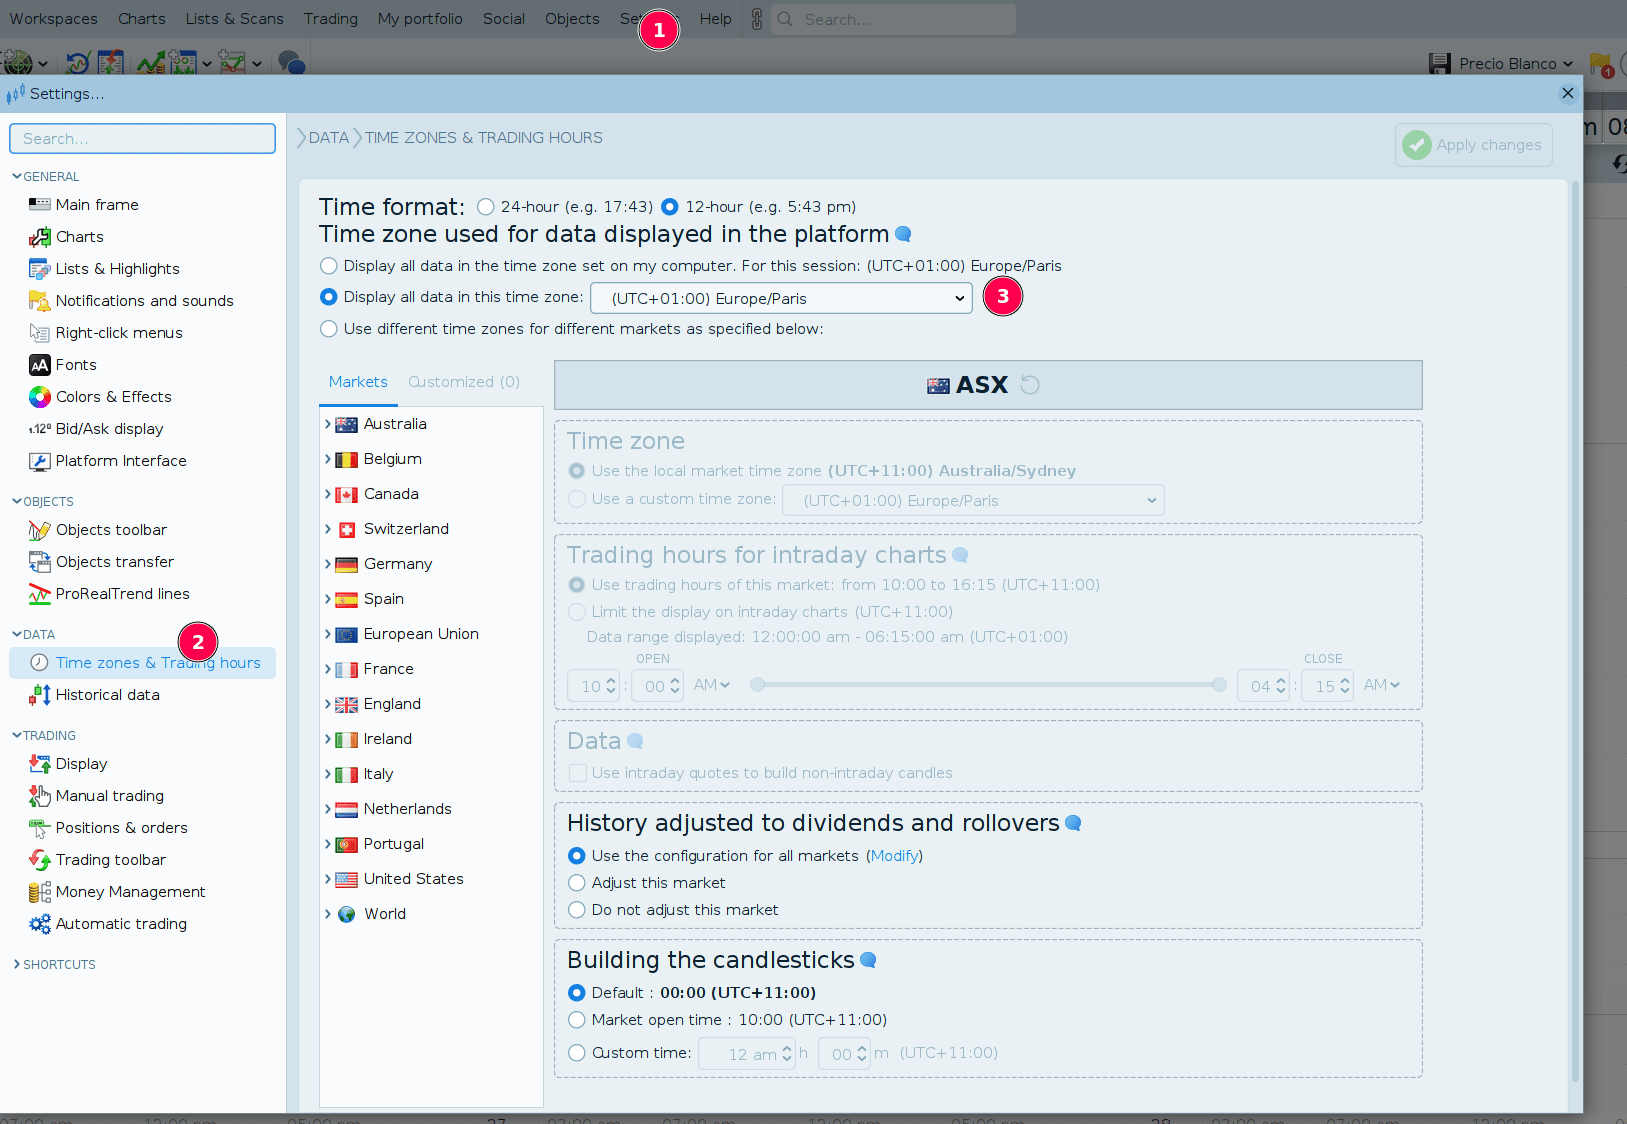Click the top menu bar Search field
Viewport: 1627px width, 1124px height.
894,19
